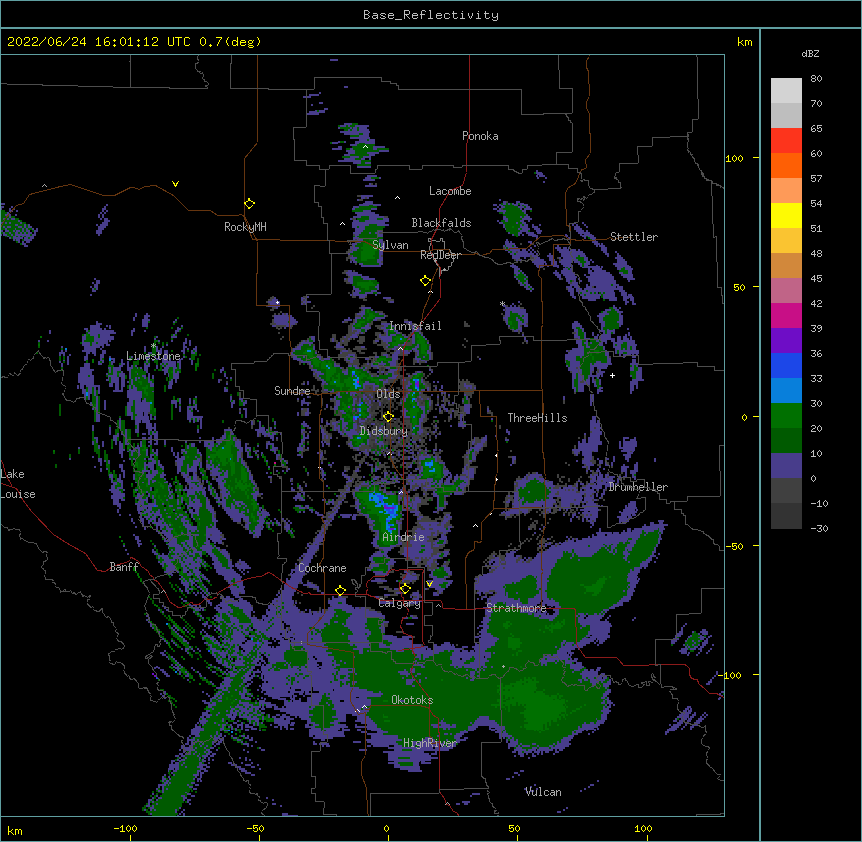
Task: Select the HighRiver label
Action: (x=430, y=743)
